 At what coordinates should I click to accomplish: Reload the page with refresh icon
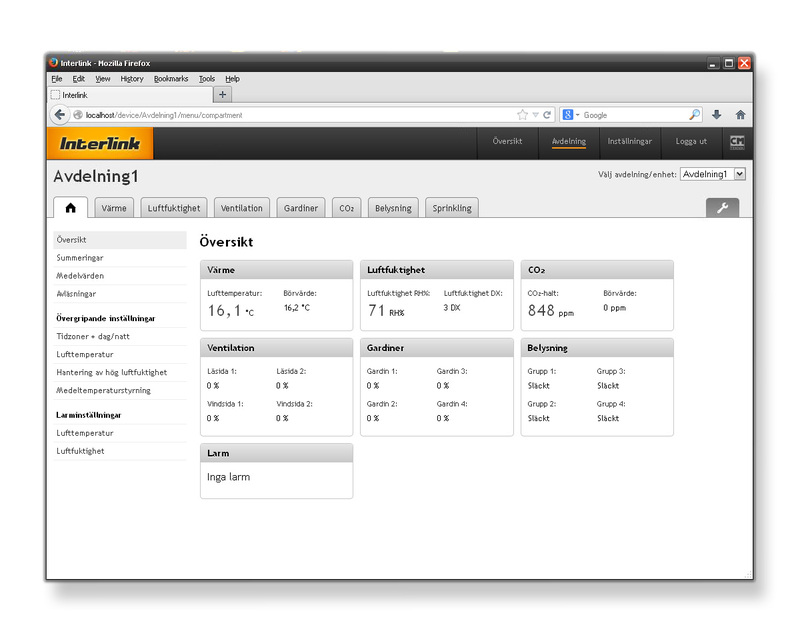pos(547,115)
